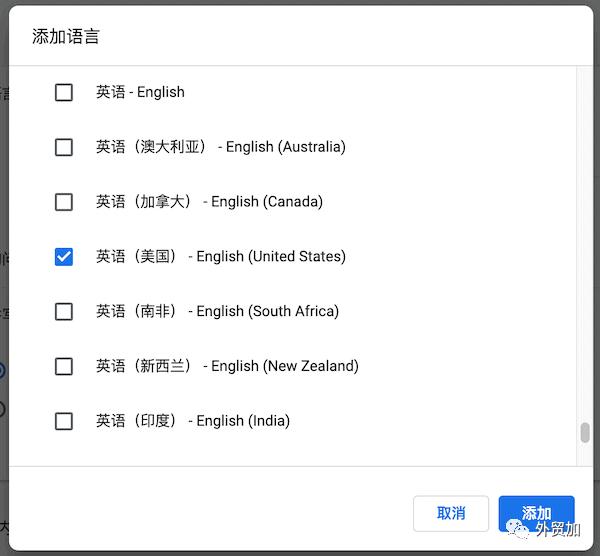Click the 取消 (Cancel) button
The image size is (600, 556).
tap(451, 513)
